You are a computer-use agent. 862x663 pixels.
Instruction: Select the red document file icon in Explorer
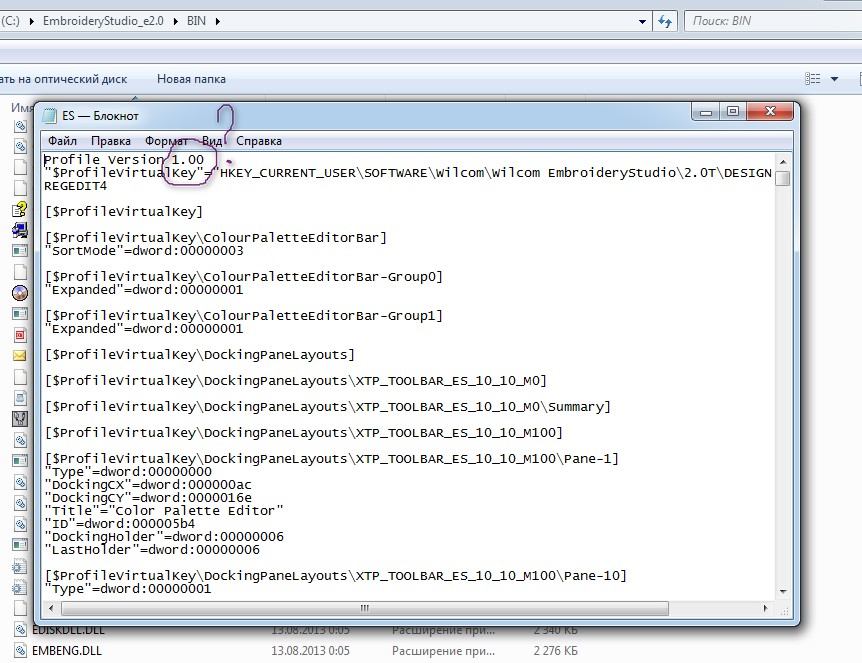[x=20, y=335]
